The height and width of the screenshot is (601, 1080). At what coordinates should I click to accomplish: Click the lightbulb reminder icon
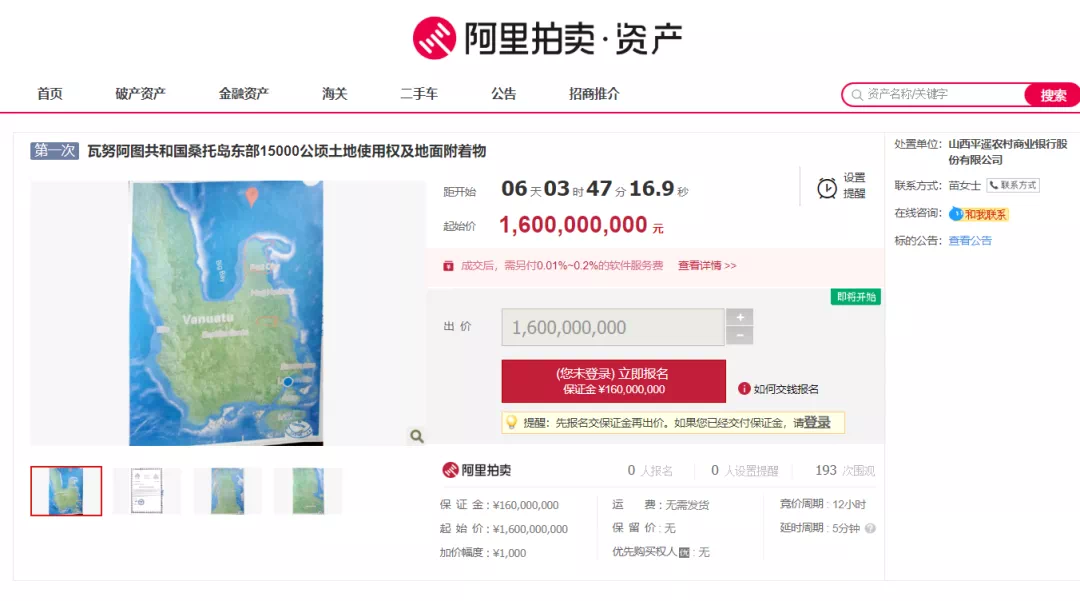click(512, 422)
